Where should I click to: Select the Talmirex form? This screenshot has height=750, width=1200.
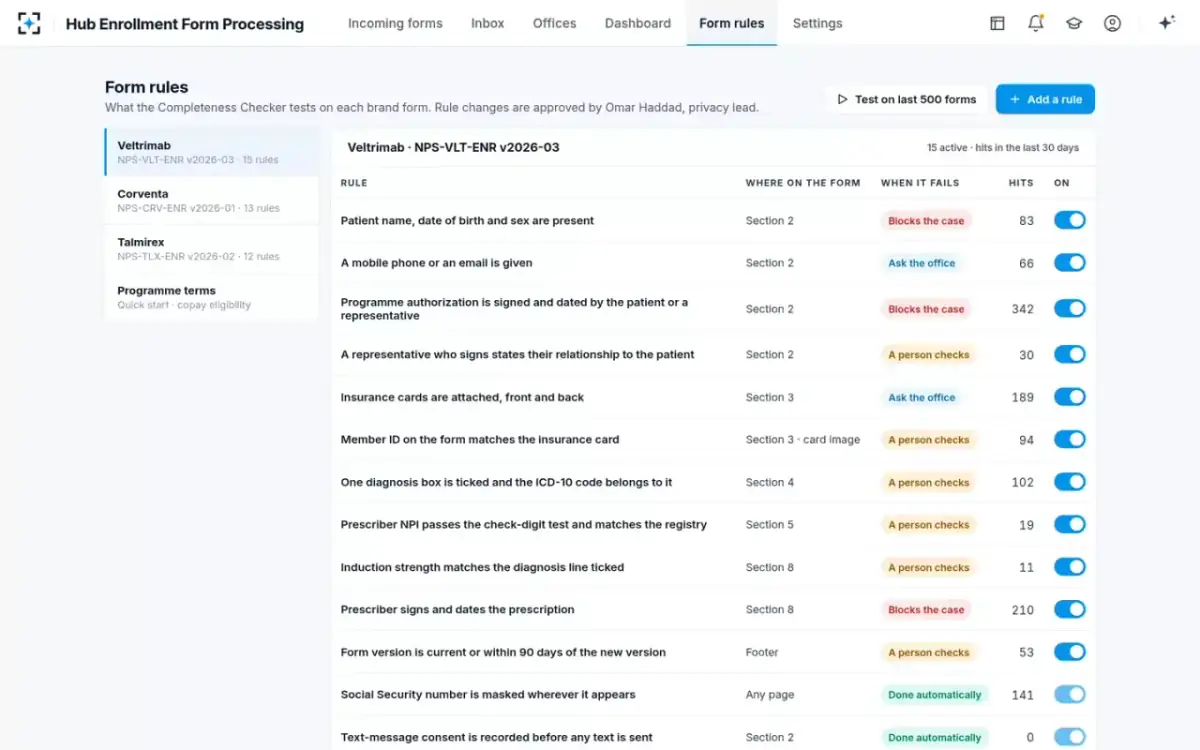(212, 249)
